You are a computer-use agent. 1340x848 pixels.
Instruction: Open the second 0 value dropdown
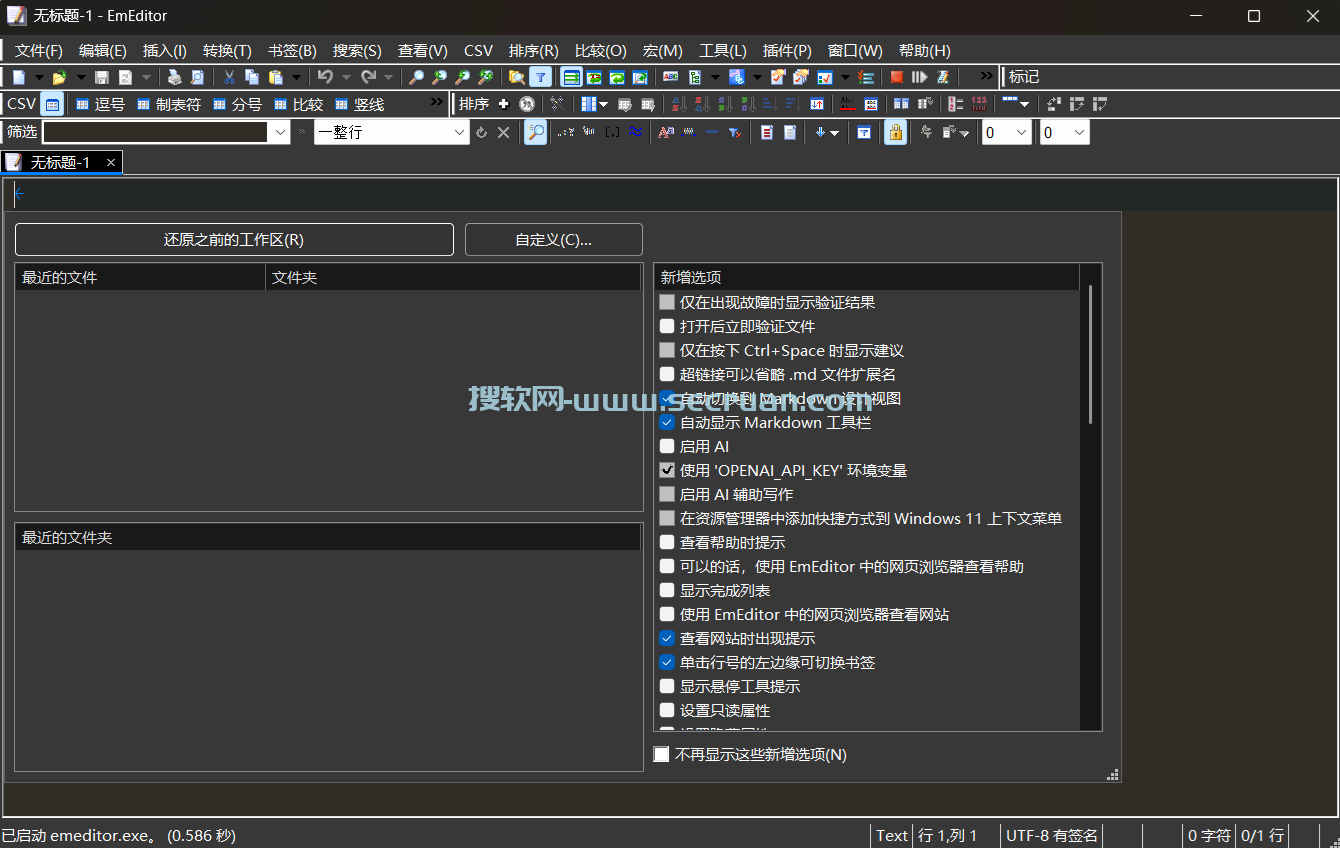(x=1079, y=132)
